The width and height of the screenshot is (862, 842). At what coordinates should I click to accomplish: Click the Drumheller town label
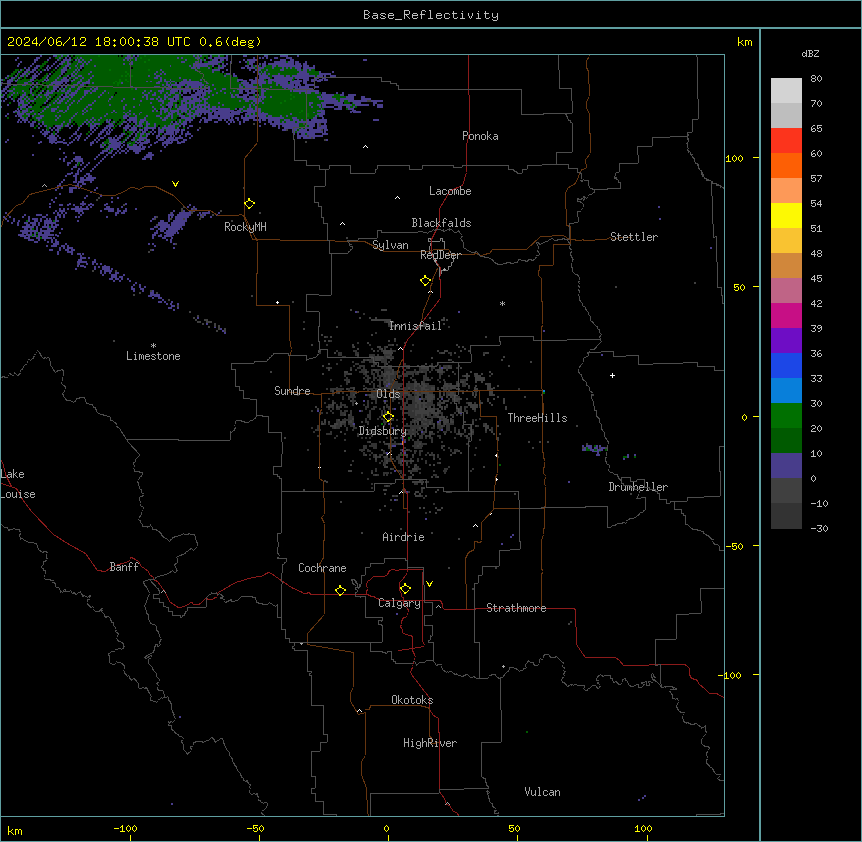click(x=638, y=487)
